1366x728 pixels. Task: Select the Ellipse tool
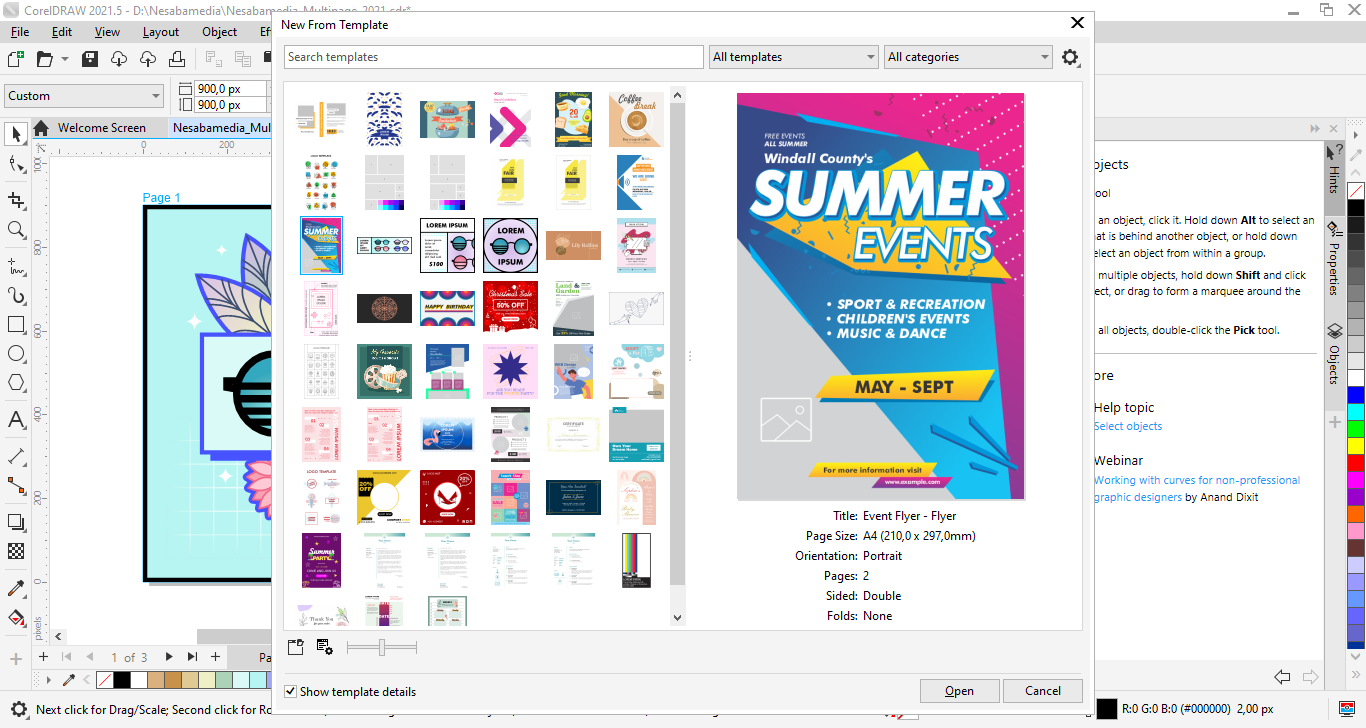coord(16,354)
